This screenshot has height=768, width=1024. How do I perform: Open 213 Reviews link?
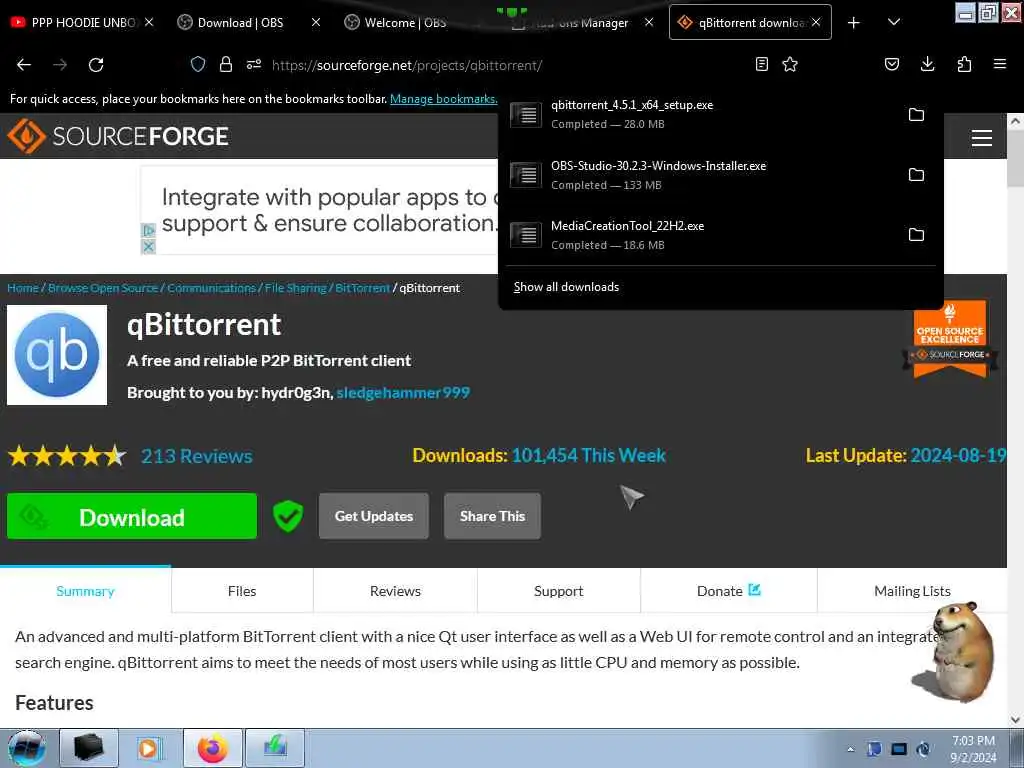(197, 456)
